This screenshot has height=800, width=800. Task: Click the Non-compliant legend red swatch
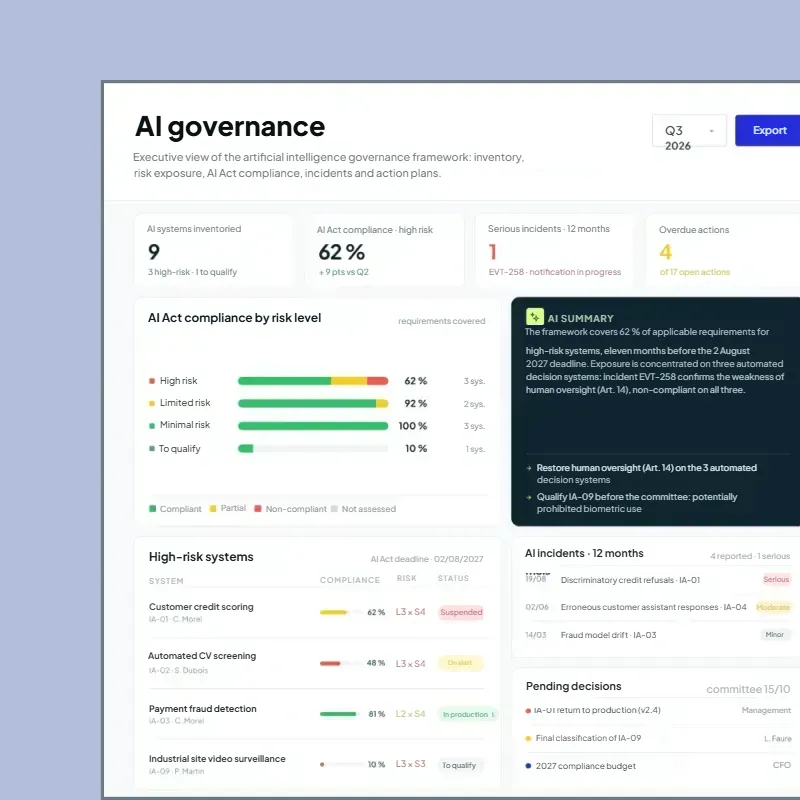pos(258,509)
